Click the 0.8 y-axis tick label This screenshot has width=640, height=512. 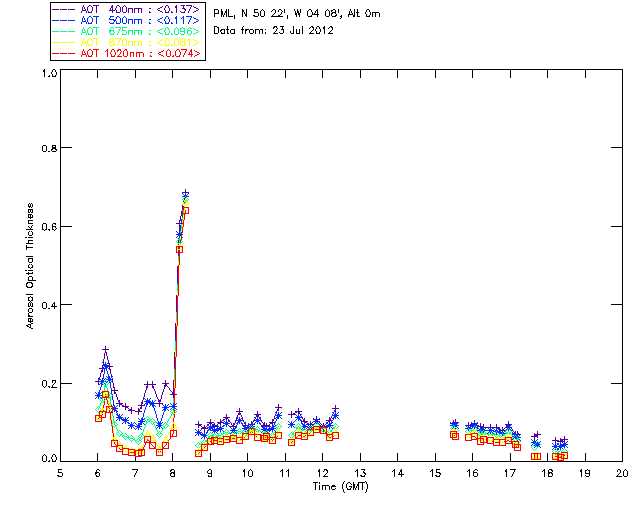coord(49,148)
